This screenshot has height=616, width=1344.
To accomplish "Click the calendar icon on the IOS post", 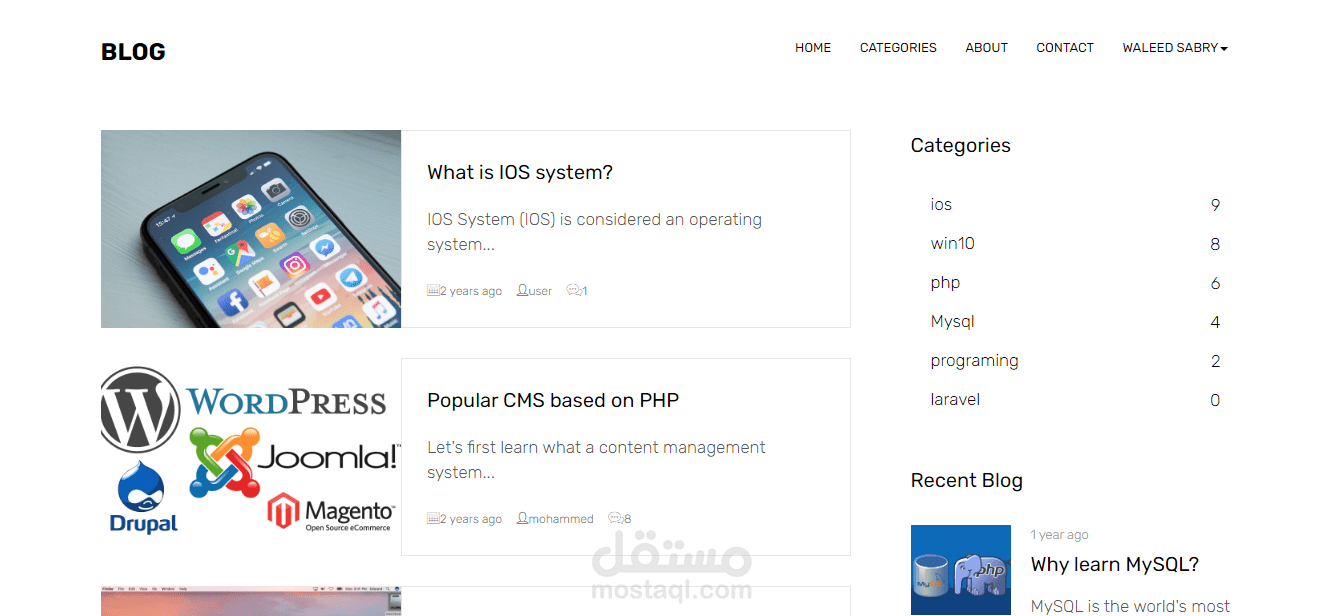I will (x=433, y=291).
